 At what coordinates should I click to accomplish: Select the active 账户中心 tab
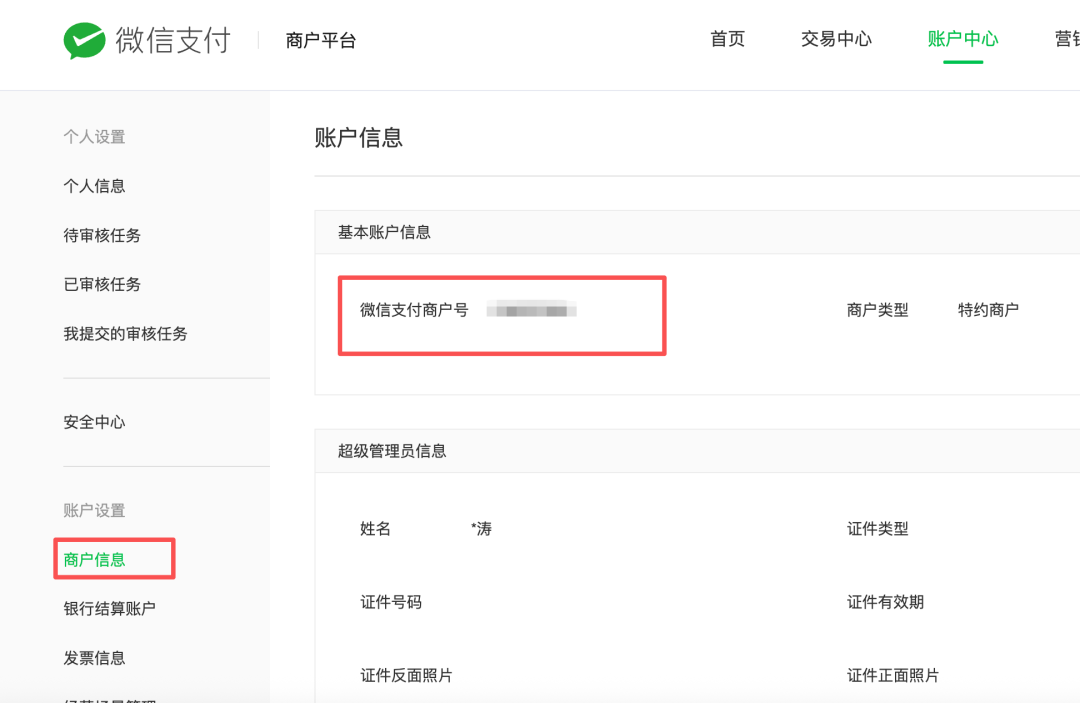(x=962, y=39)
